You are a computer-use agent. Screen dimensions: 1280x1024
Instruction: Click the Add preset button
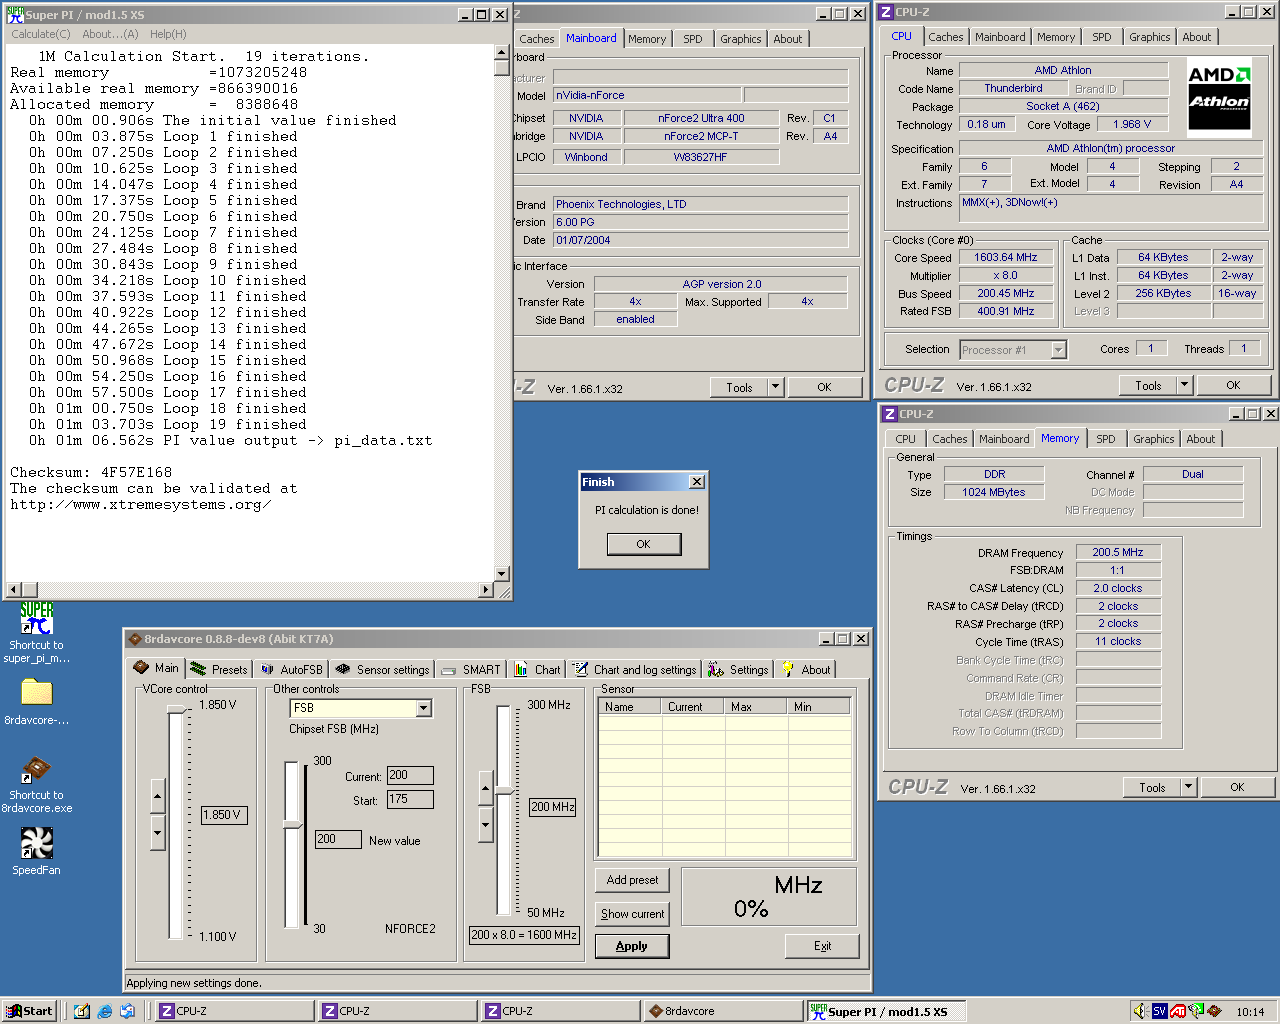pos(633,880)
